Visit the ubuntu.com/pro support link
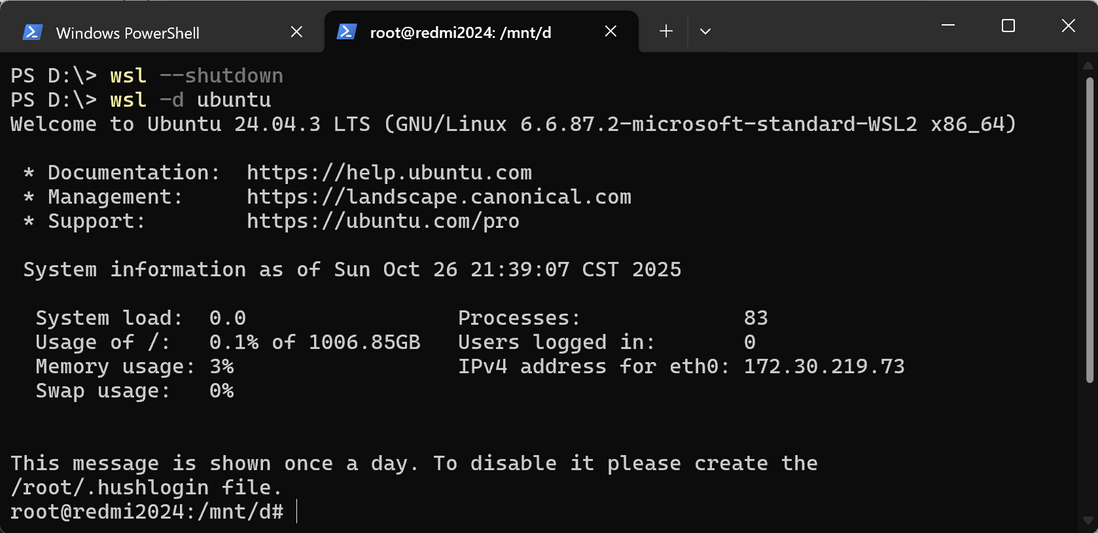Screen dimensions: 1098x533 383,221
